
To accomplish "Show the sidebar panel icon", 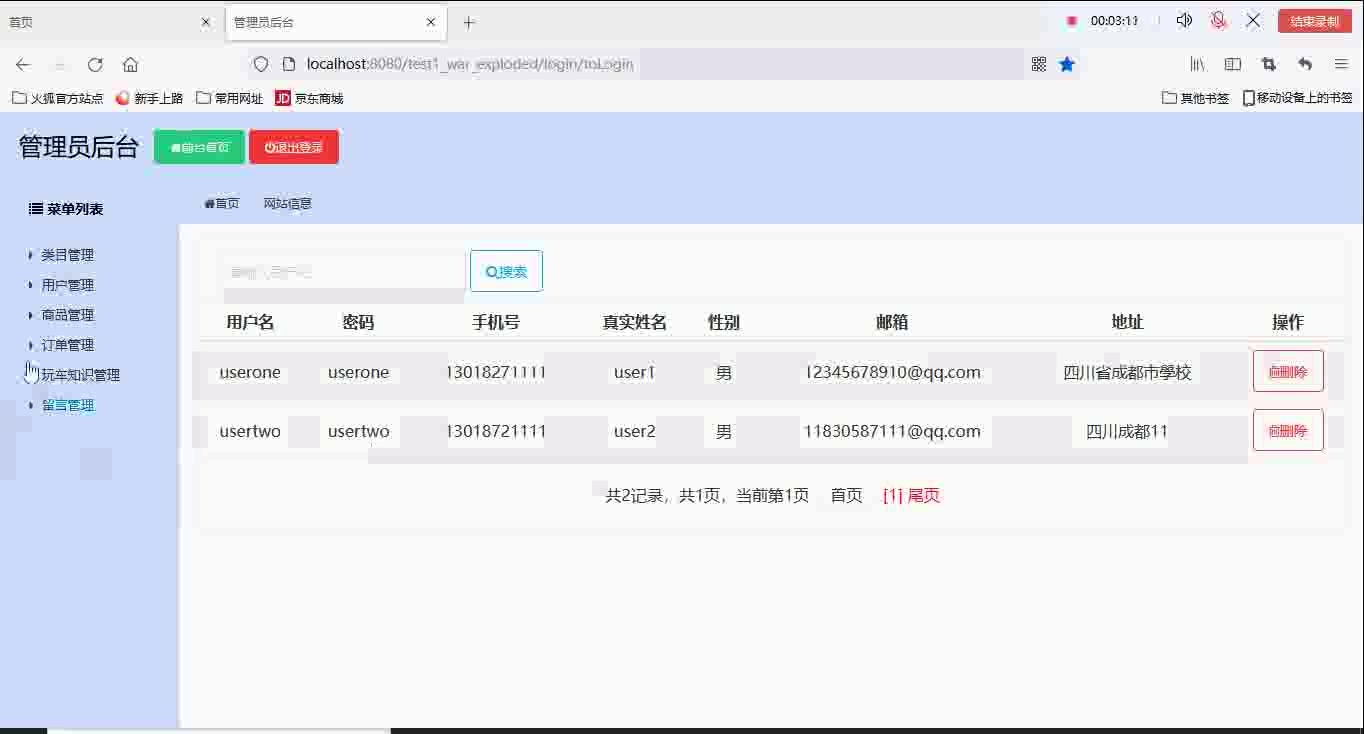I will pos(1233,64).
